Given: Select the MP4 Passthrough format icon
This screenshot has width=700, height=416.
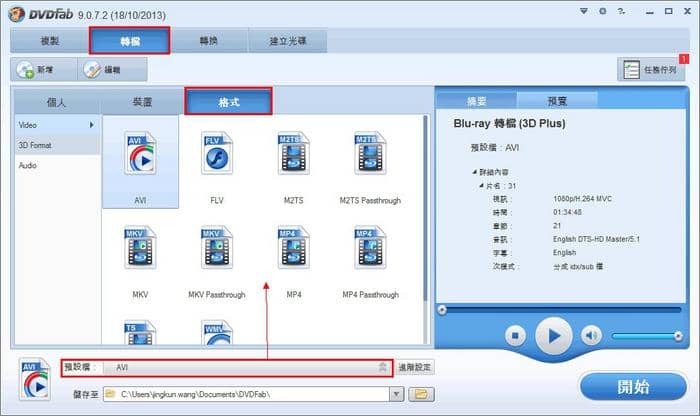Looking at the screenshot, I should 370,247.
